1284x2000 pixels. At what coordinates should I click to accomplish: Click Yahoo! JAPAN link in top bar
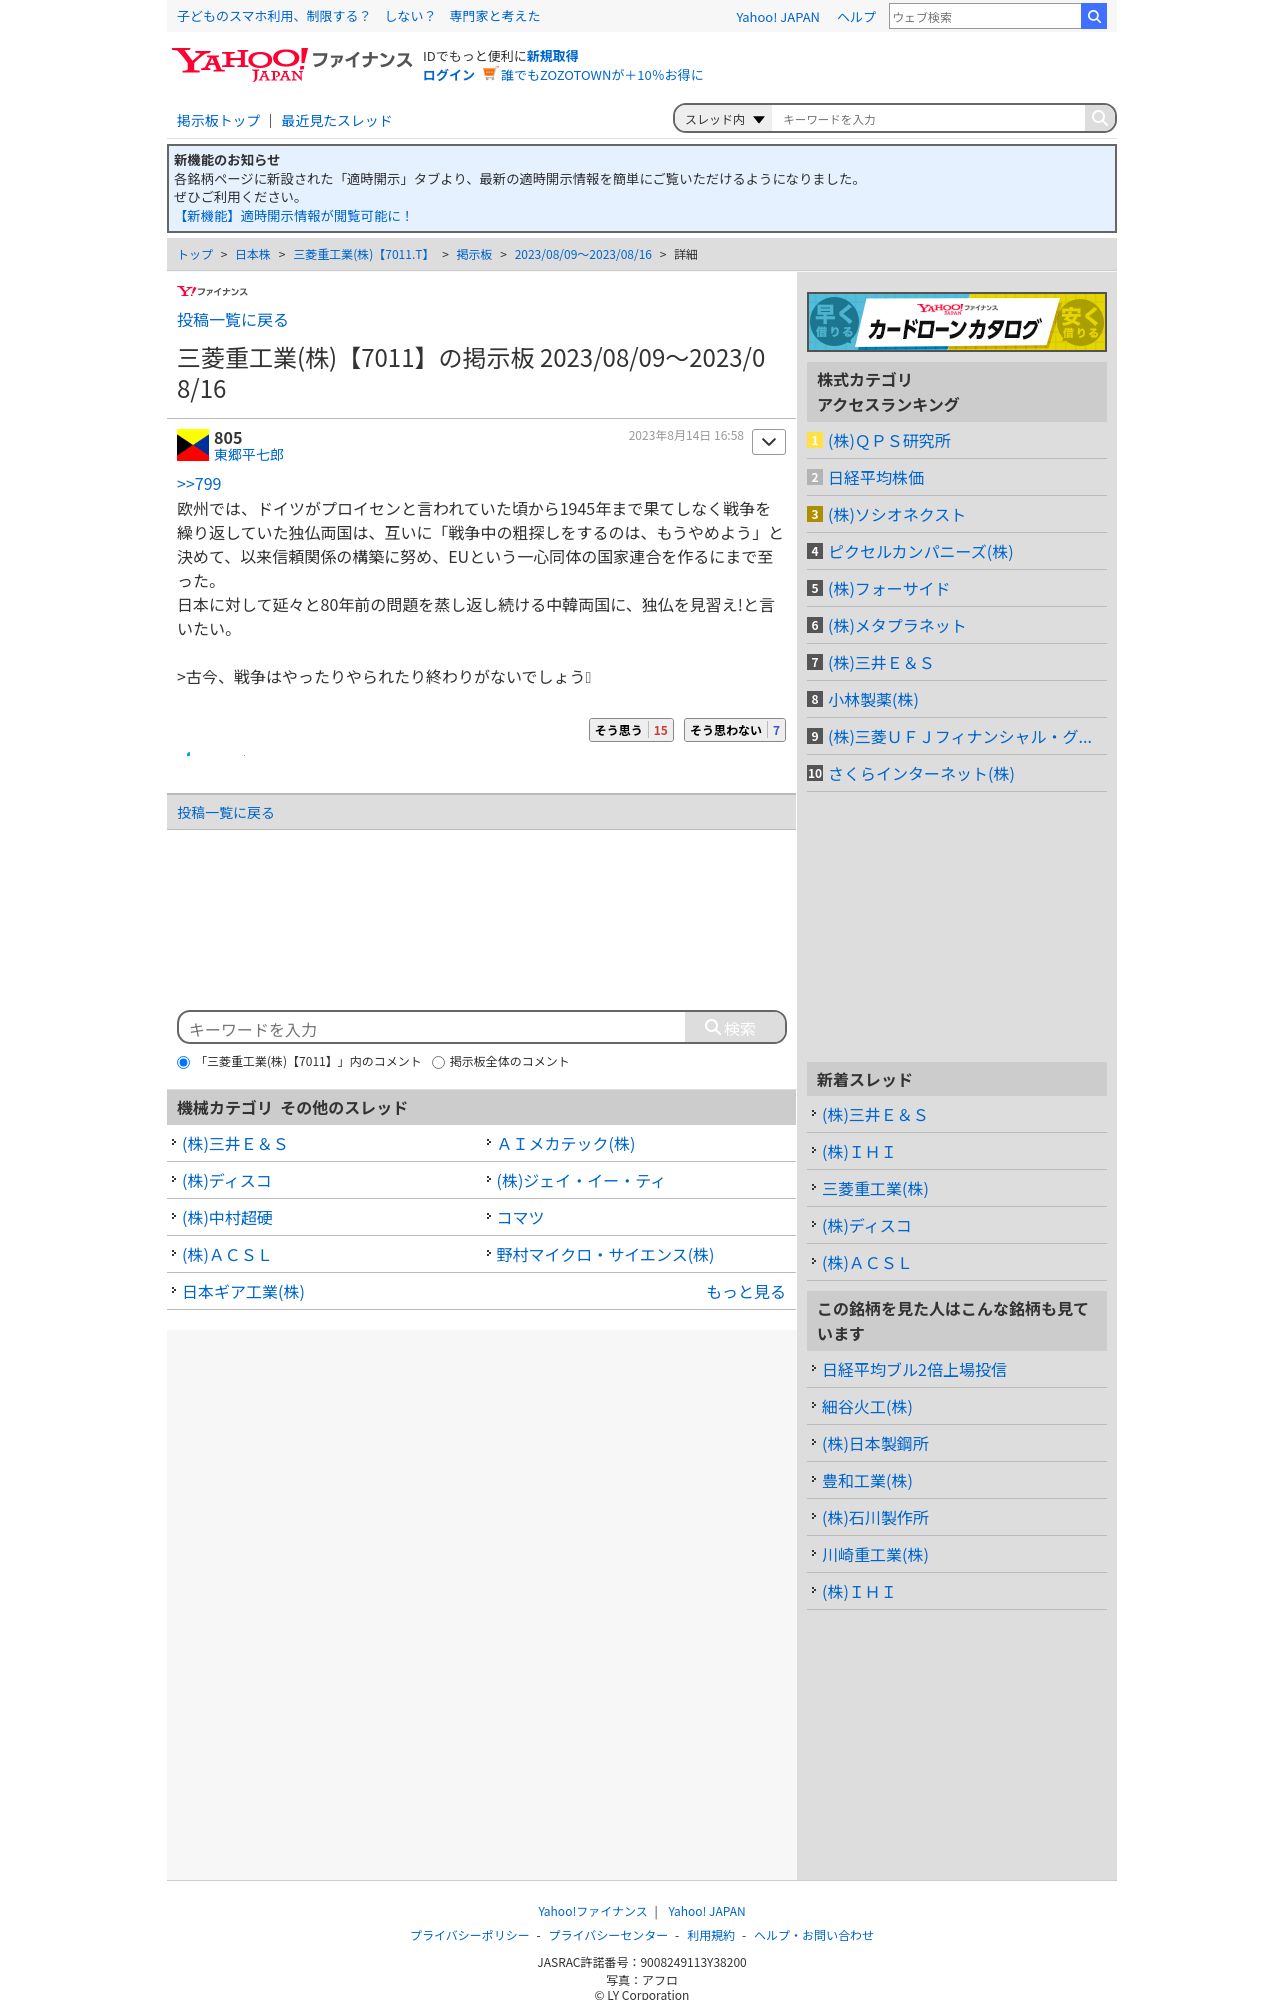pyautogui.click(x=777, y=17)
